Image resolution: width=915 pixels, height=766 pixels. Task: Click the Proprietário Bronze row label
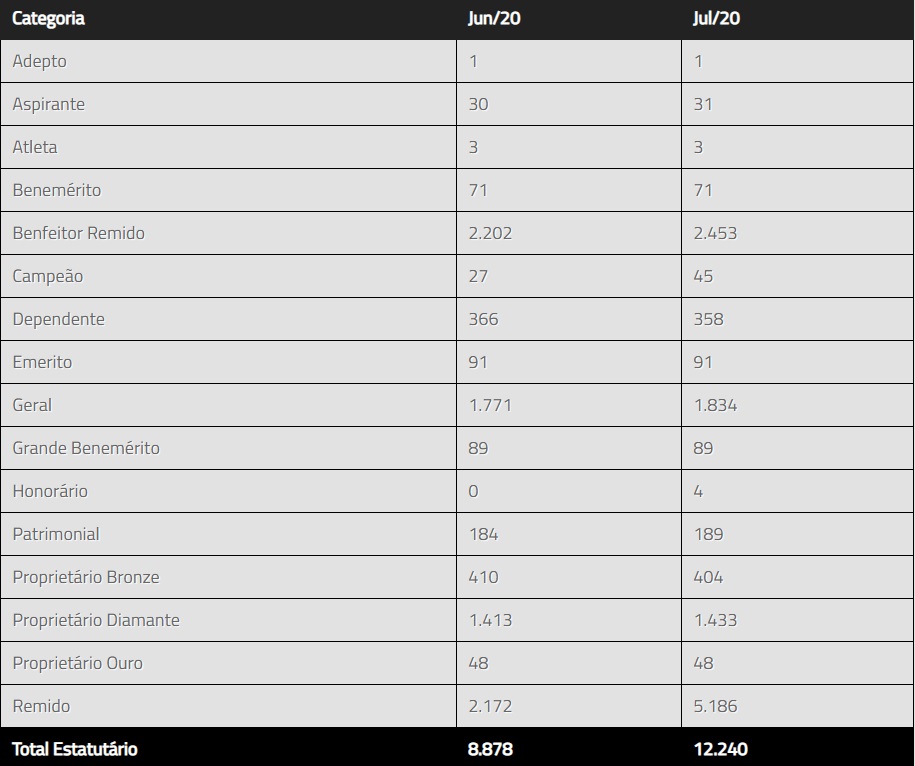coord(86,577)
